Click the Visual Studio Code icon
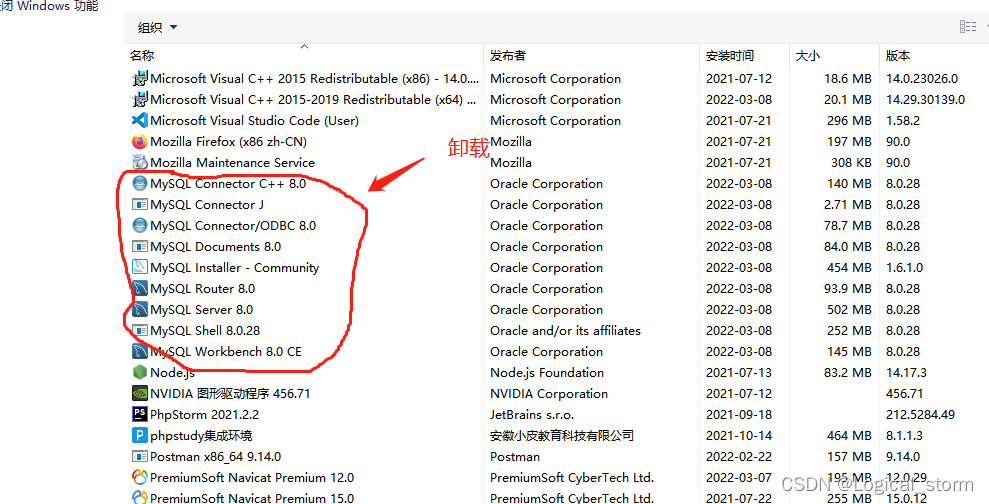This screenshot has height=504, width=989. 139,120
